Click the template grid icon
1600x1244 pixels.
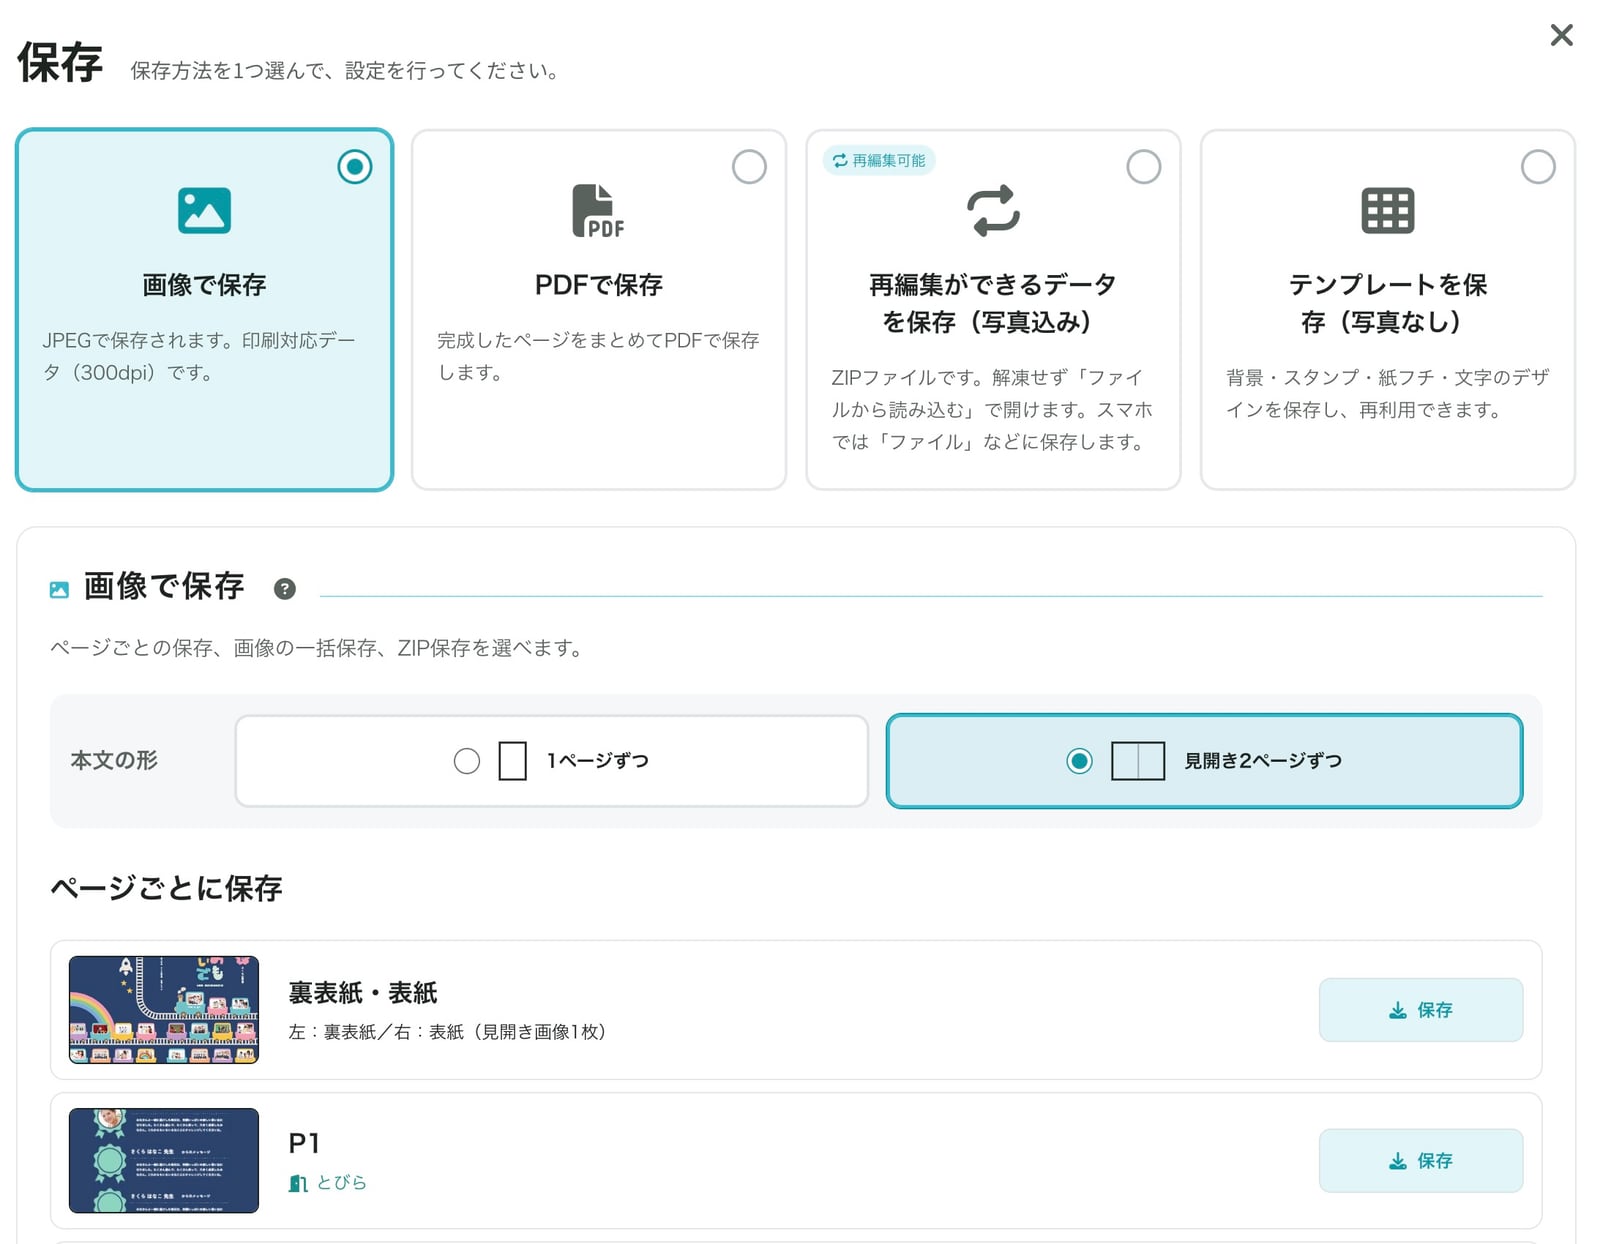[x=1388, y=210]
